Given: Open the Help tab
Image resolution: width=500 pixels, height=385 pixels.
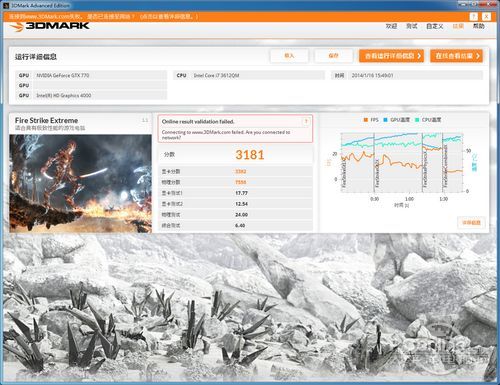Looking at the screenshot, I should click(479, 26).
